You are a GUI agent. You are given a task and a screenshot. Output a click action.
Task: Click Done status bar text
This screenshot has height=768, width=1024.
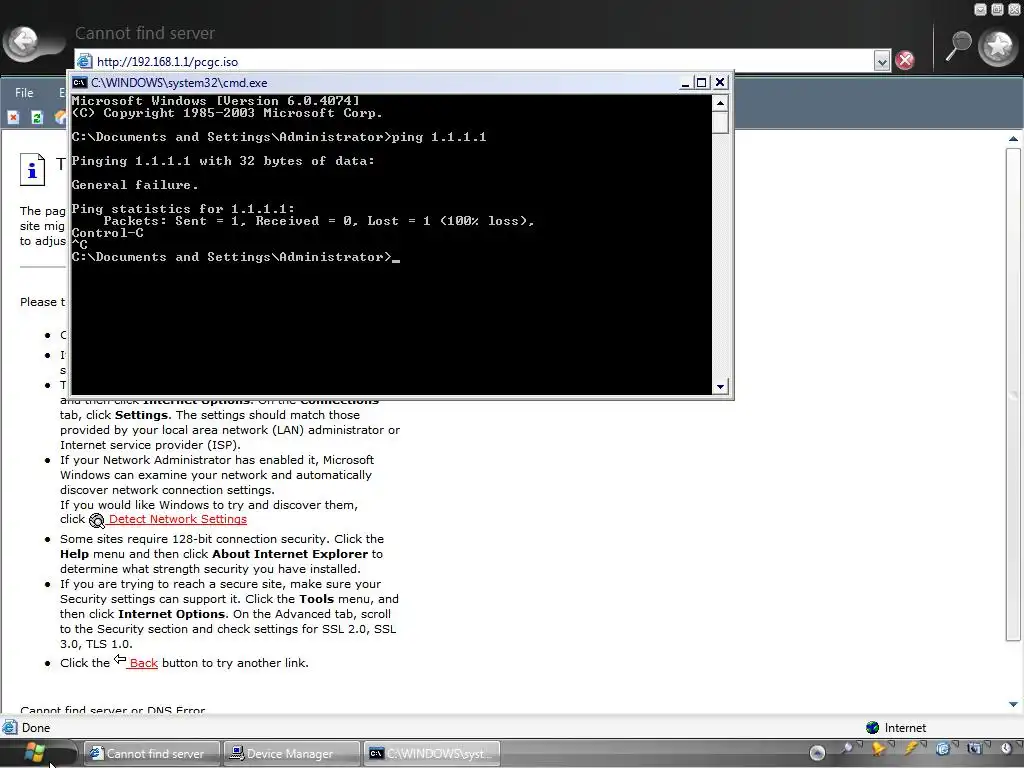pos(36,728)
